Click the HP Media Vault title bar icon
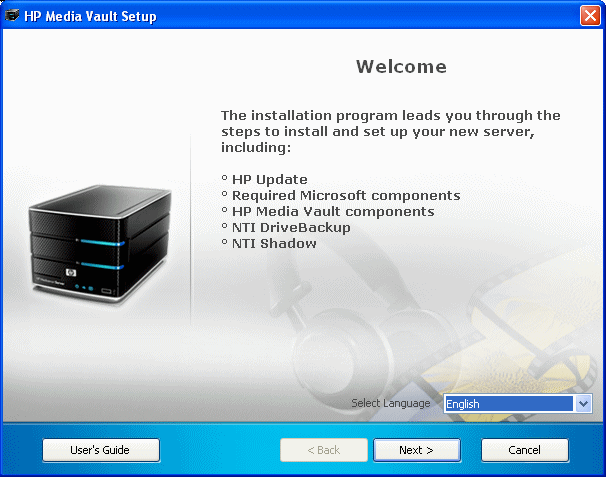 13,16
